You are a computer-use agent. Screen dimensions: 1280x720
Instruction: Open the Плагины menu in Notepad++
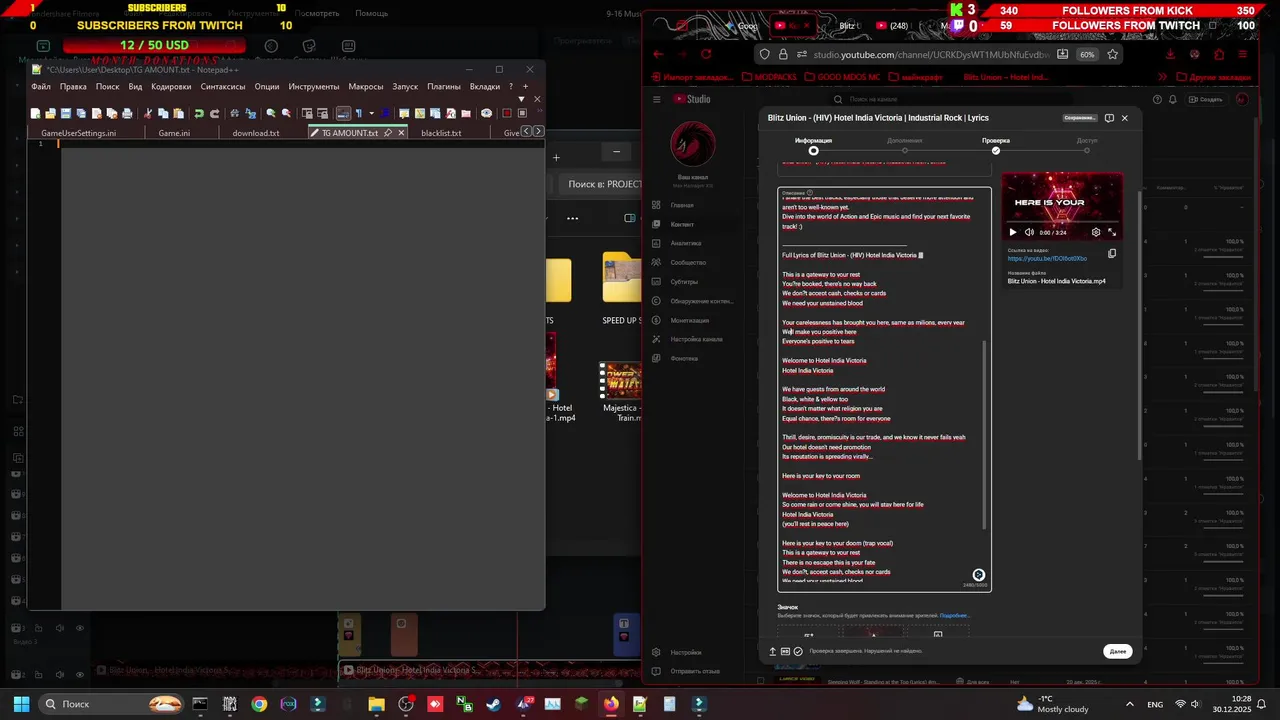(x=444, y=87)
